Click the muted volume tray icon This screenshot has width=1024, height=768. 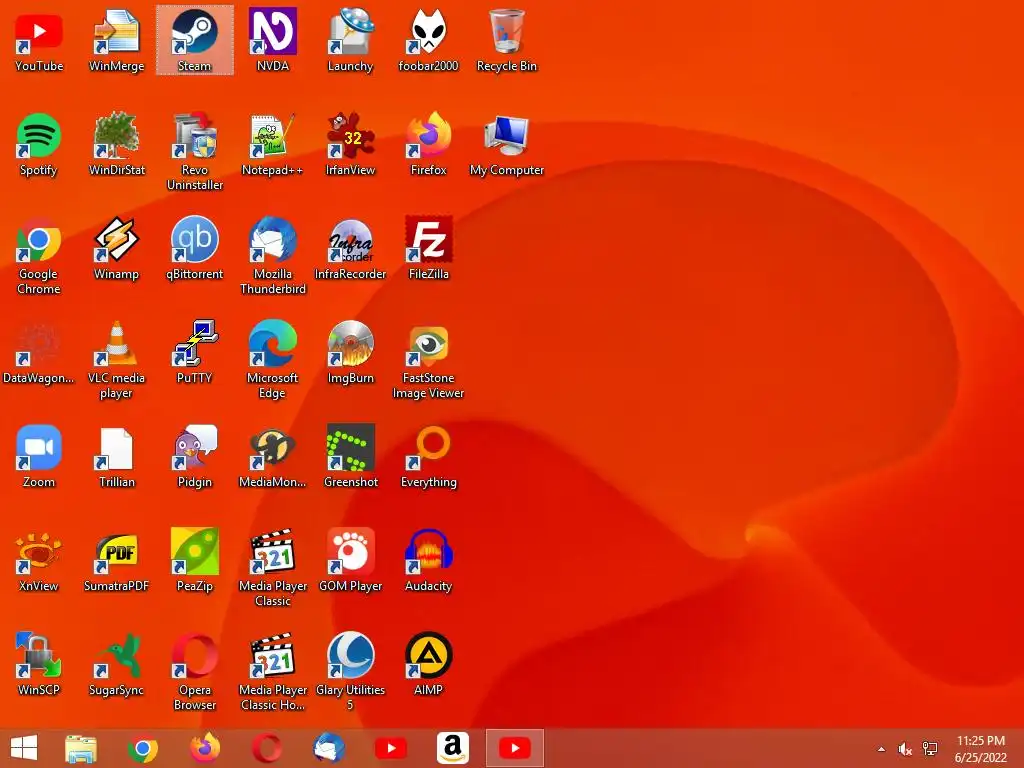(905, 749)
